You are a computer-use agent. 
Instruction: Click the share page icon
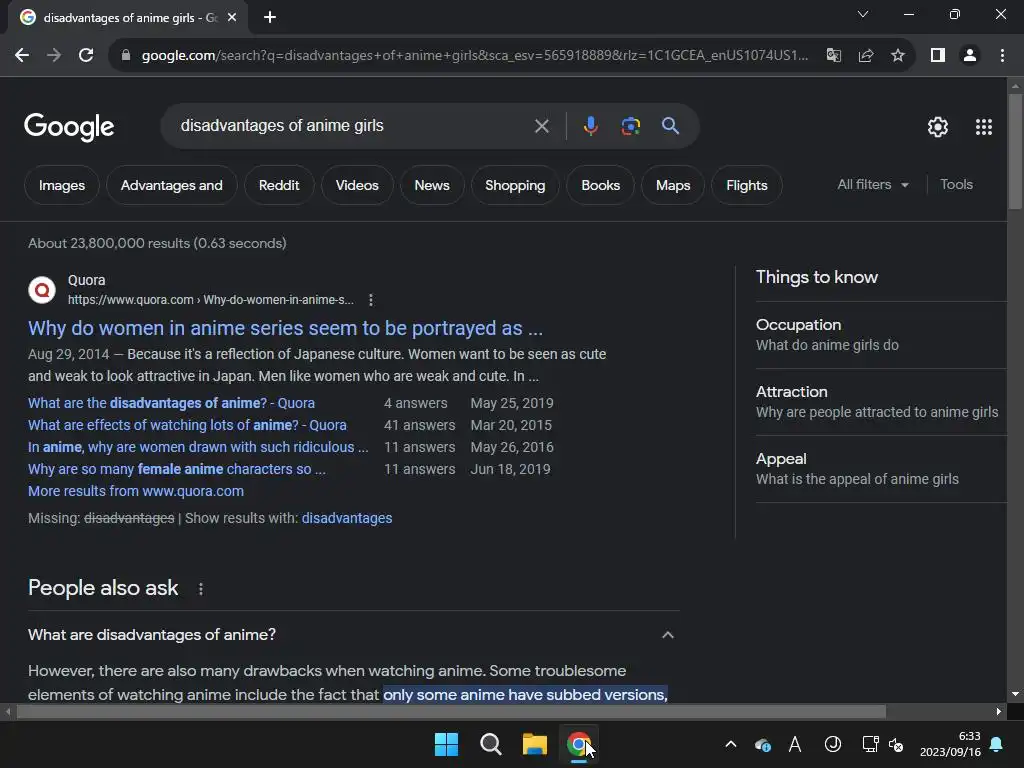866,56
